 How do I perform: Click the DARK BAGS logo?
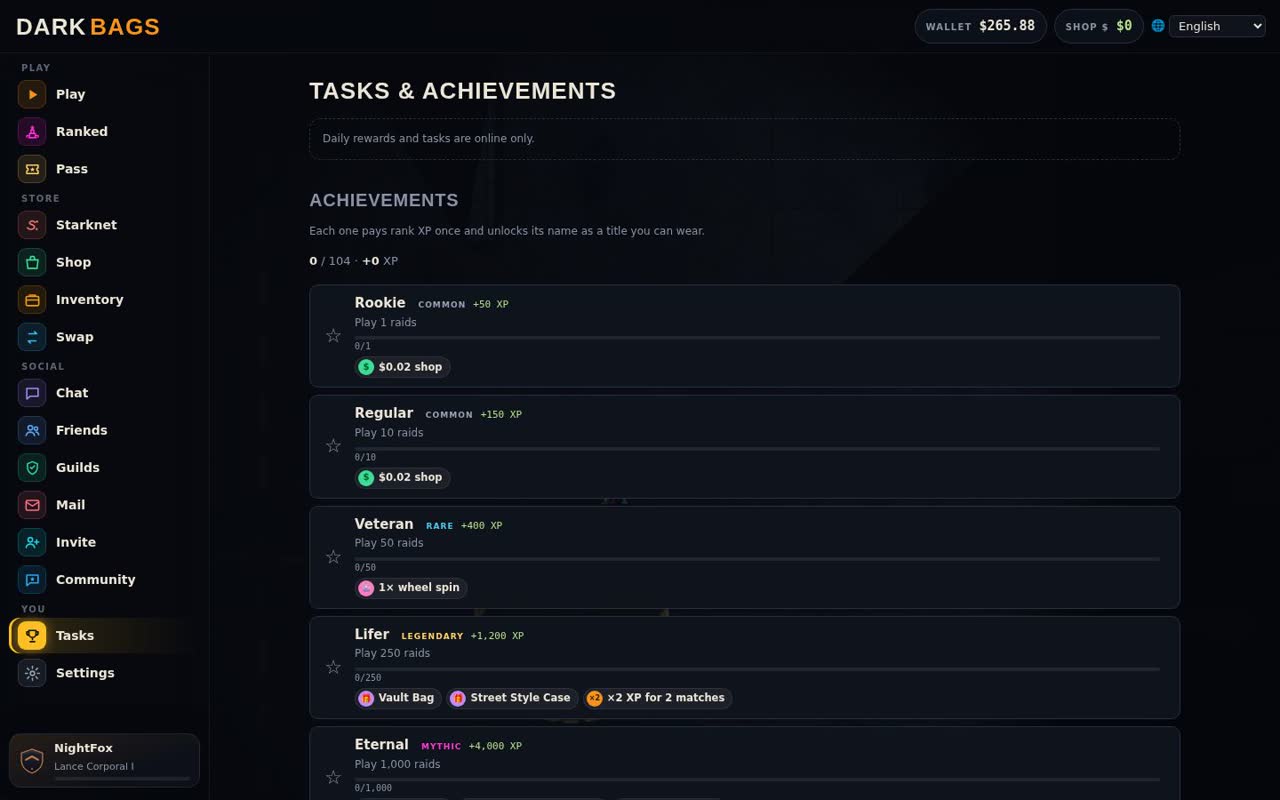tap(88, 27)
